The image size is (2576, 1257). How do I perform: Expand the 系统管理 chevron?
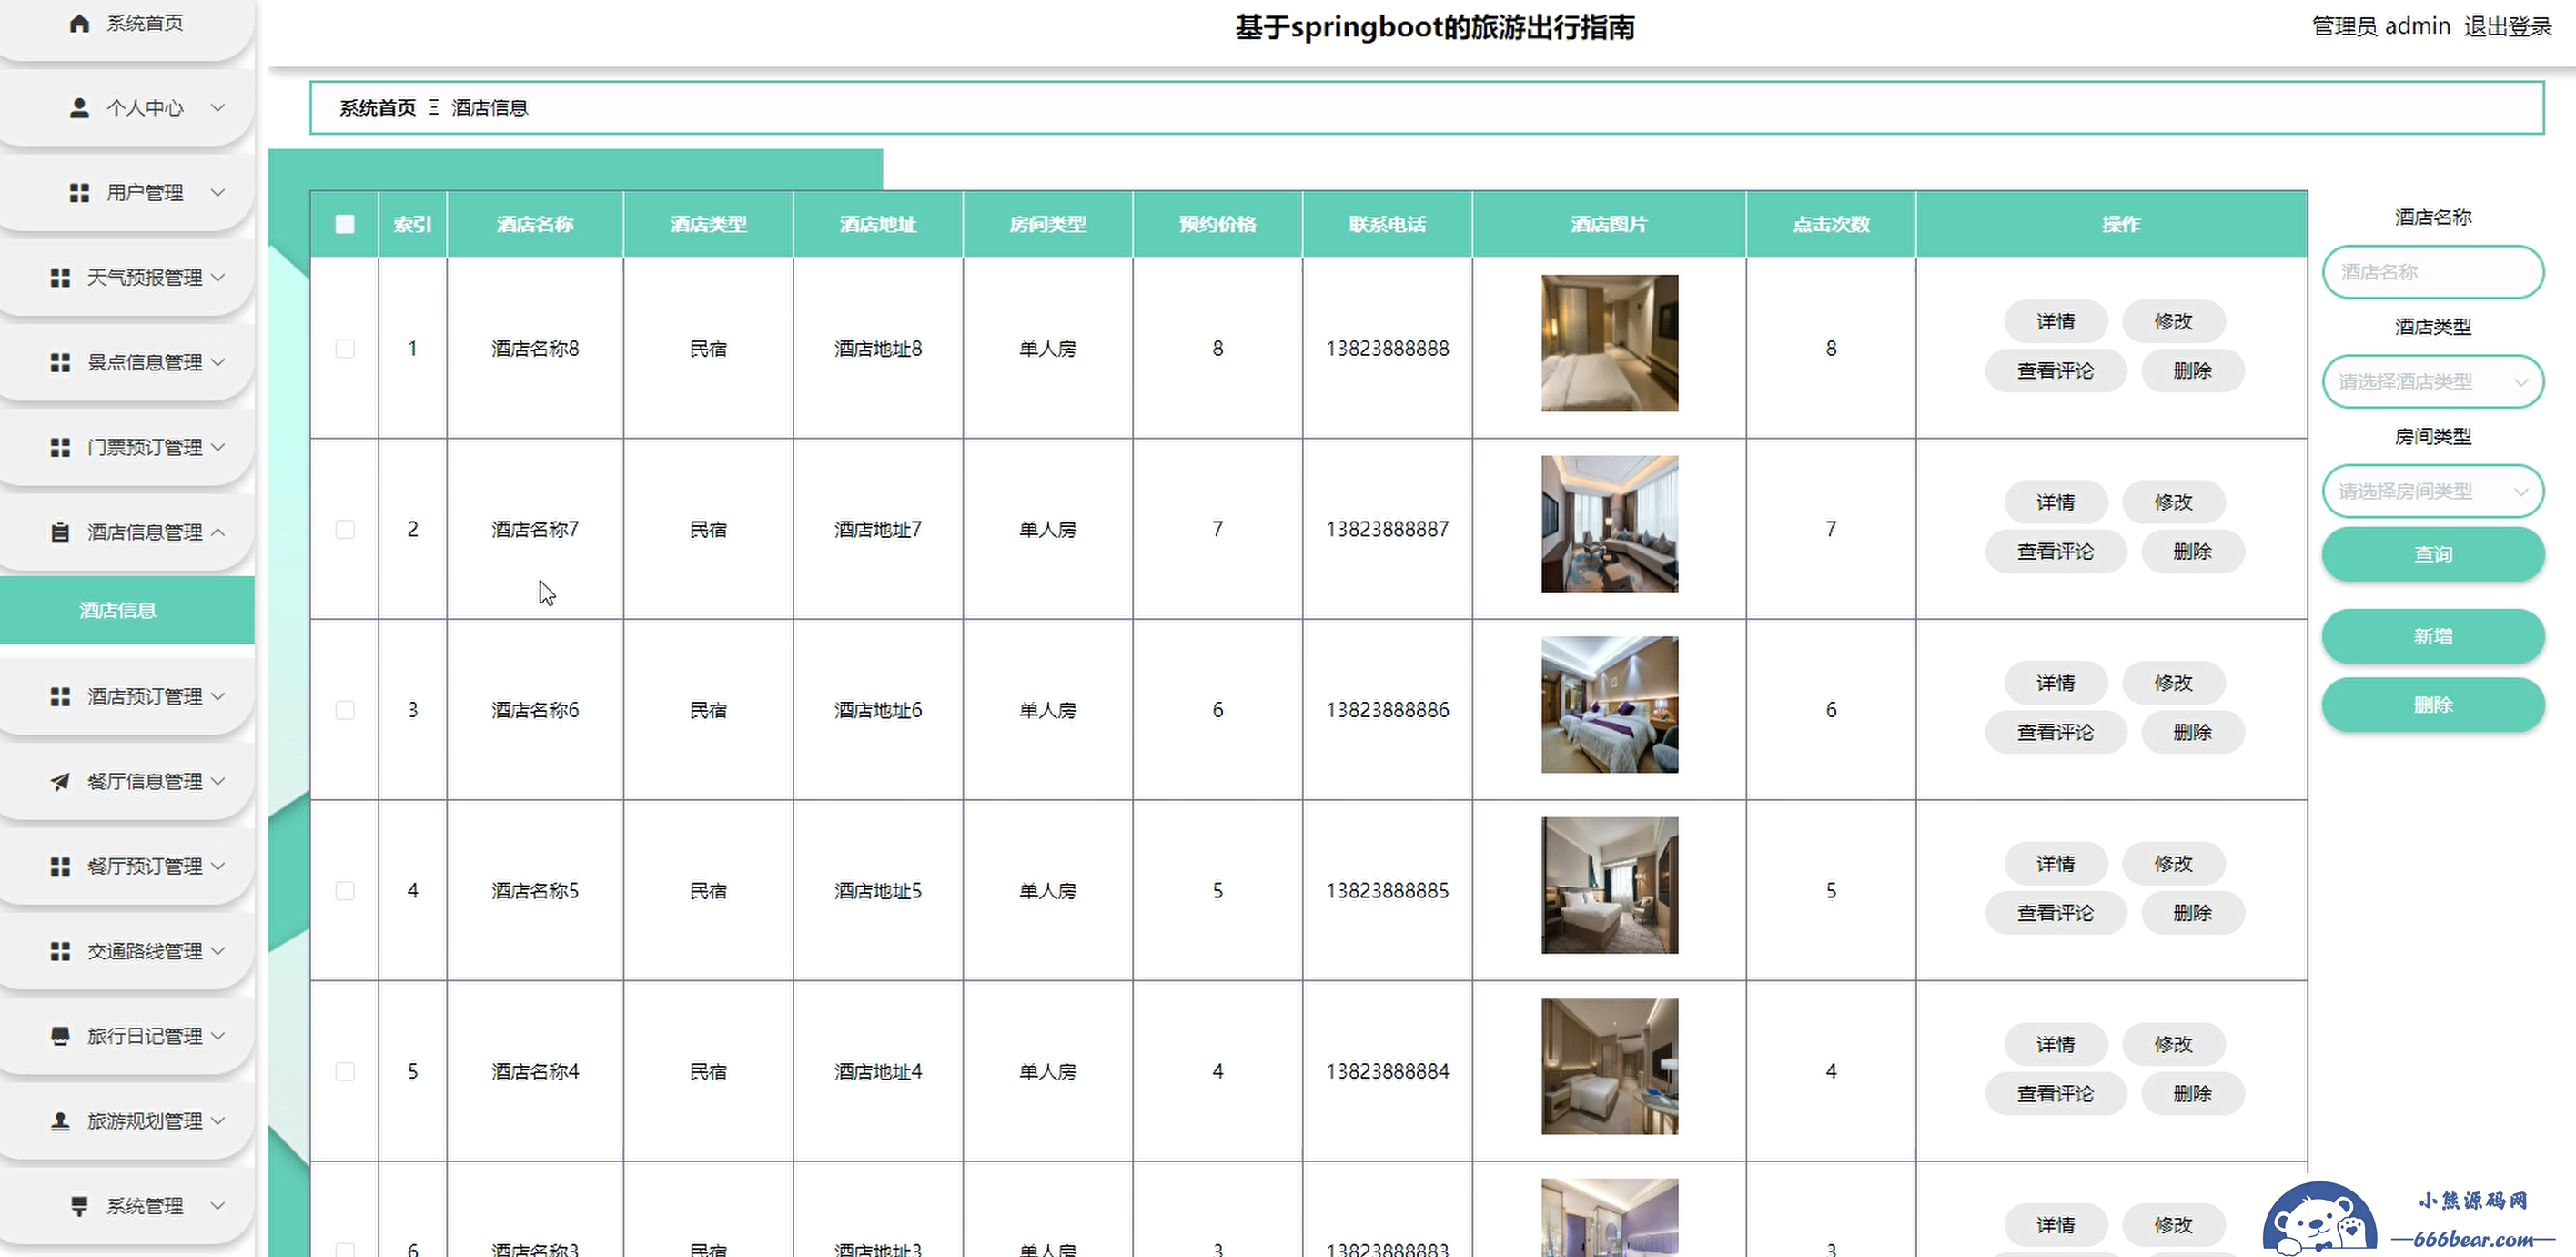tap(218, 1207)
